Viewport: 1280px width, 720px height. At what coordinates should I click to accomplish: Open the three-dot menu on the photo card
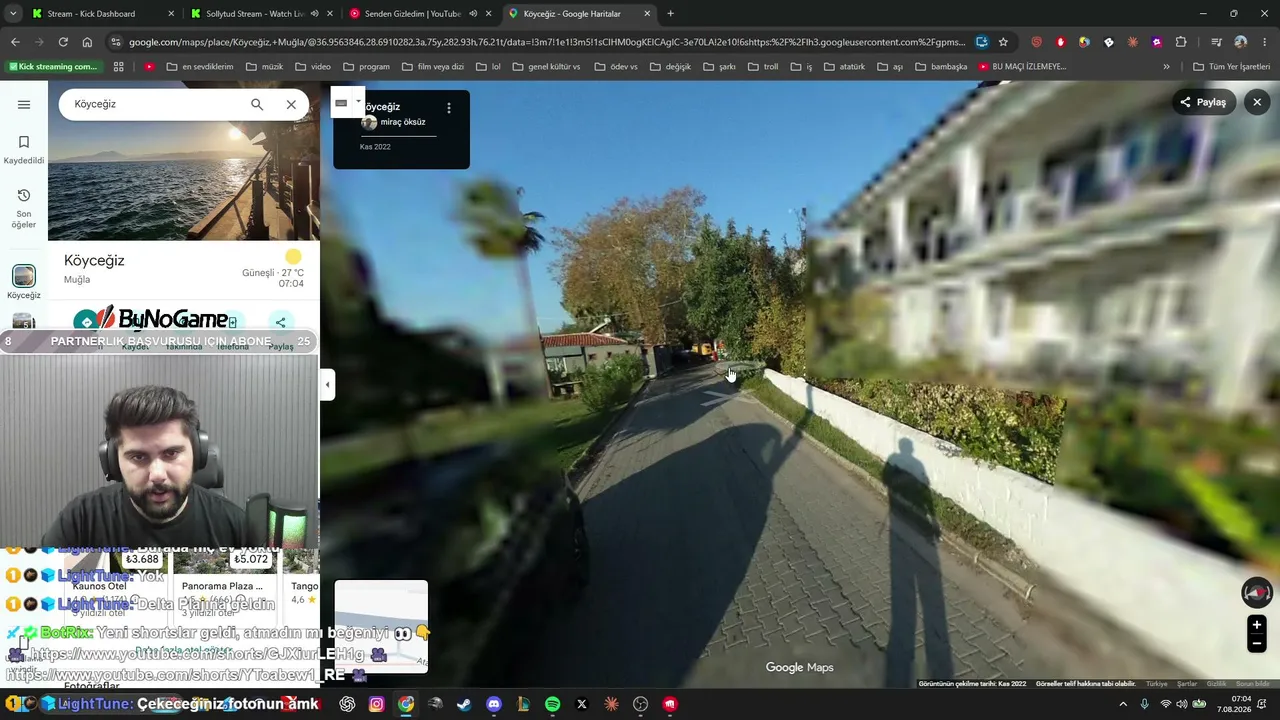point(448,108)
